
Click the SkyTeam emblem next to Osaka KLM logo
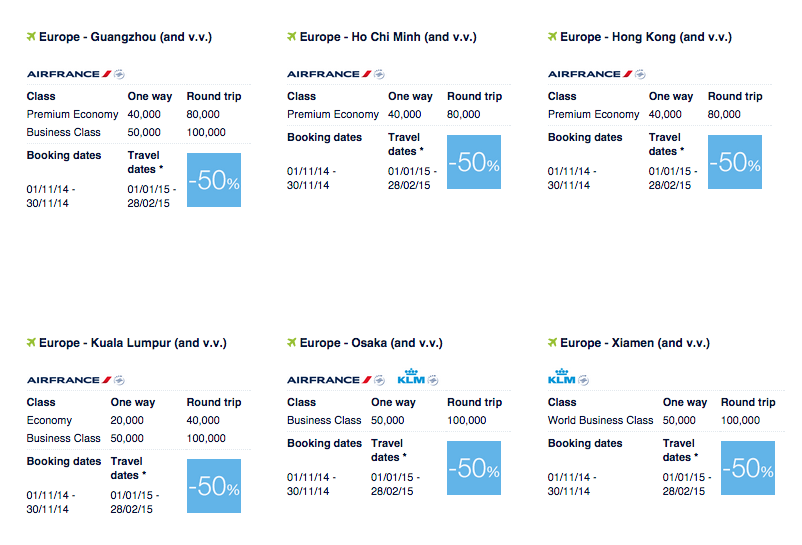(433, 380)
